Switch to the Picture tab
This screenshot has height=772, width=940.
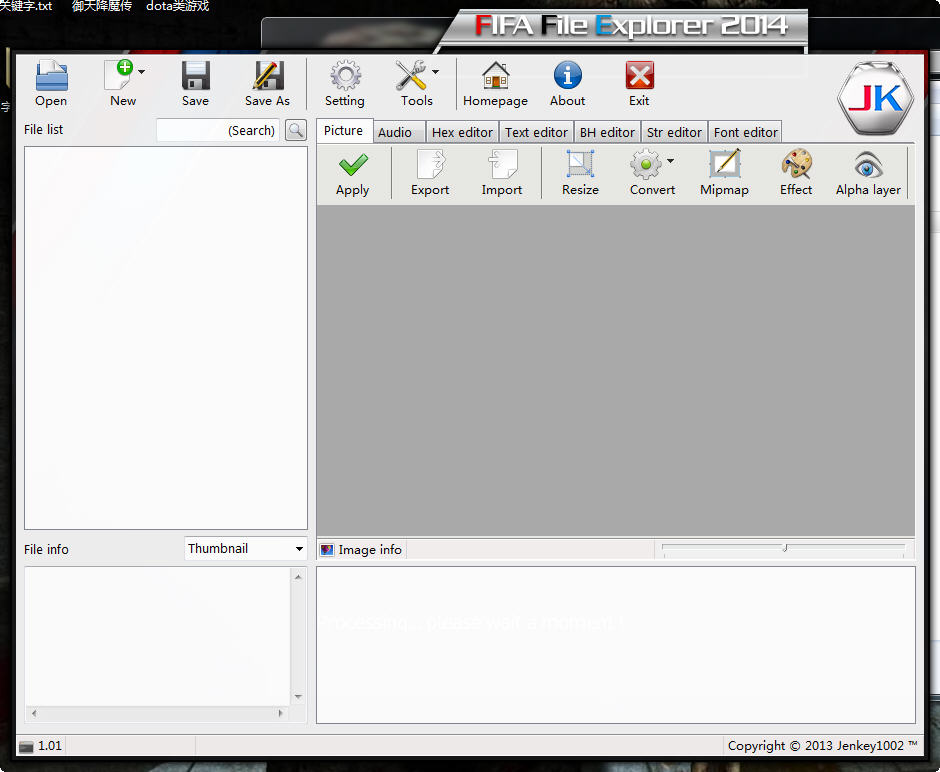344,131
